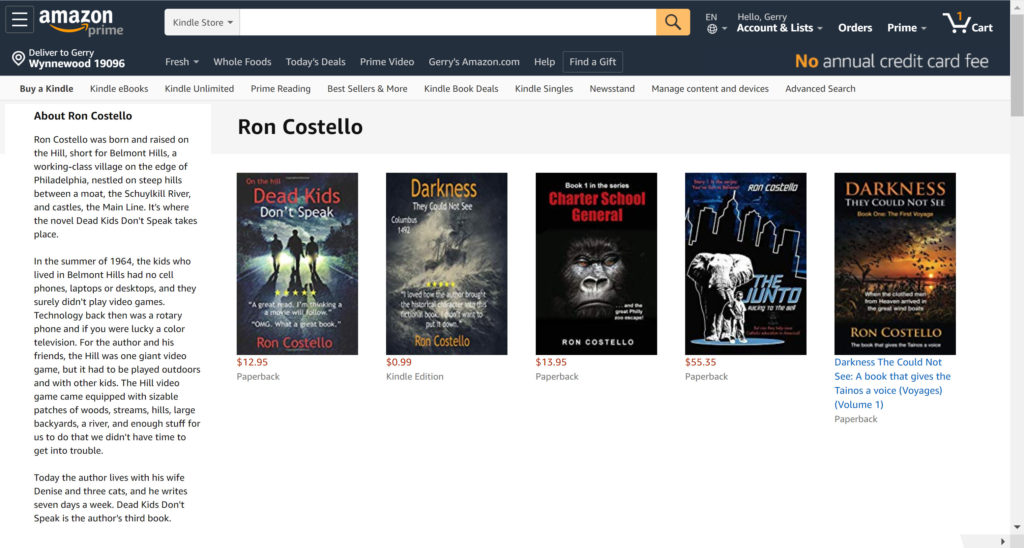Open Kindle Unlimited menu item

pyautogui.click(x=199, y=89)
